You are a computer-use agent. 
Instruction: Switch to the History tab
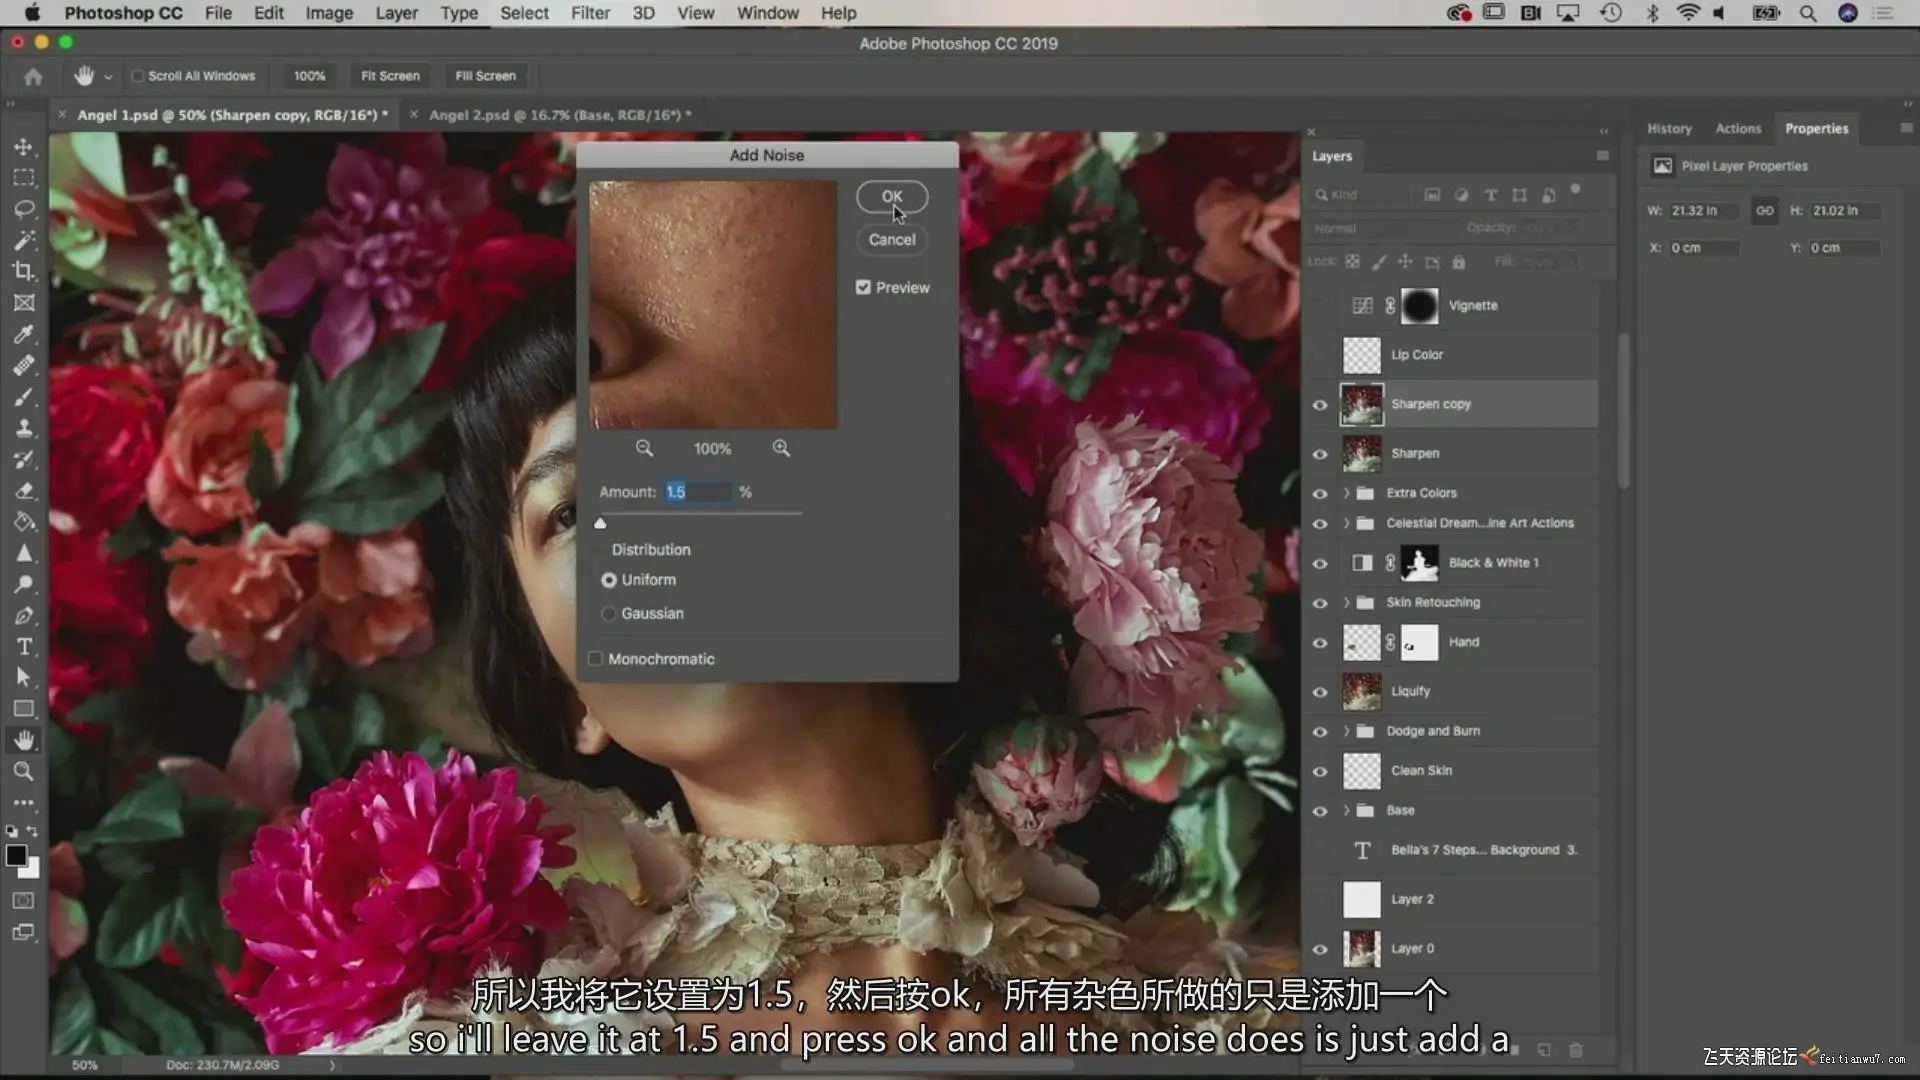pos(1669,128)
